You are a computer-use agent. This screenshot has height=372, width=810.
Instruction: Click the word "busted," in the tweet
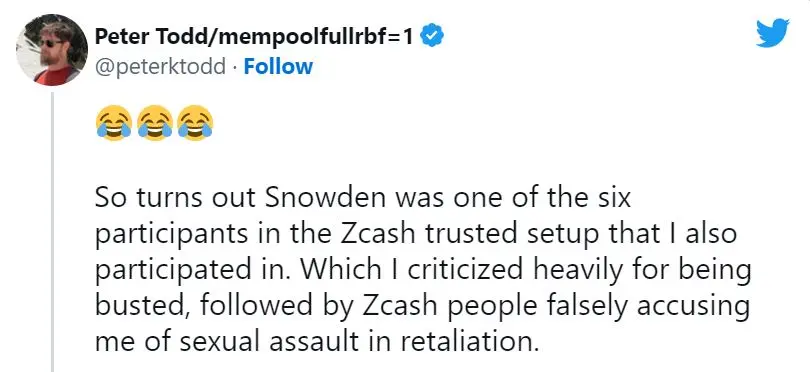tap(141, 306)
